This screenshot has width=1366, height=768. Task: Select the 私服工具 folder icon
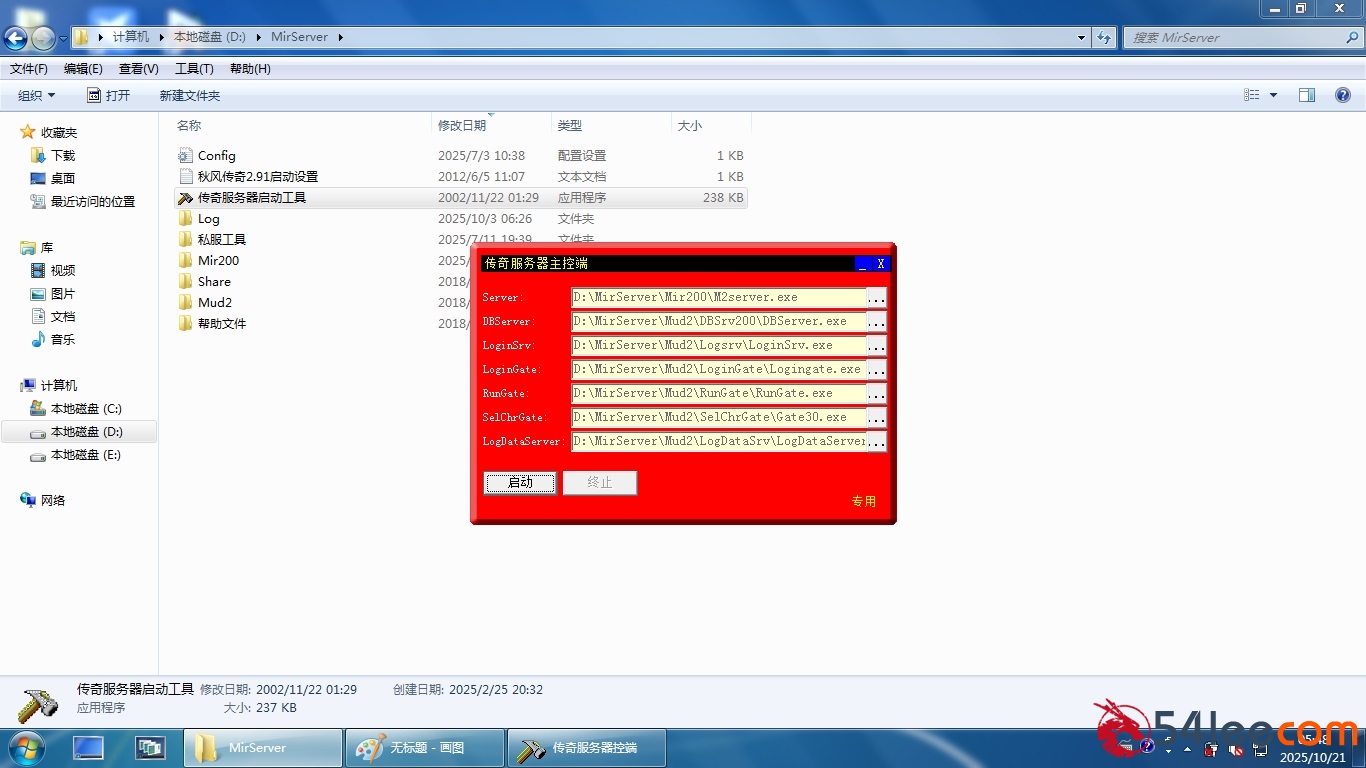(x=185, y=240)
